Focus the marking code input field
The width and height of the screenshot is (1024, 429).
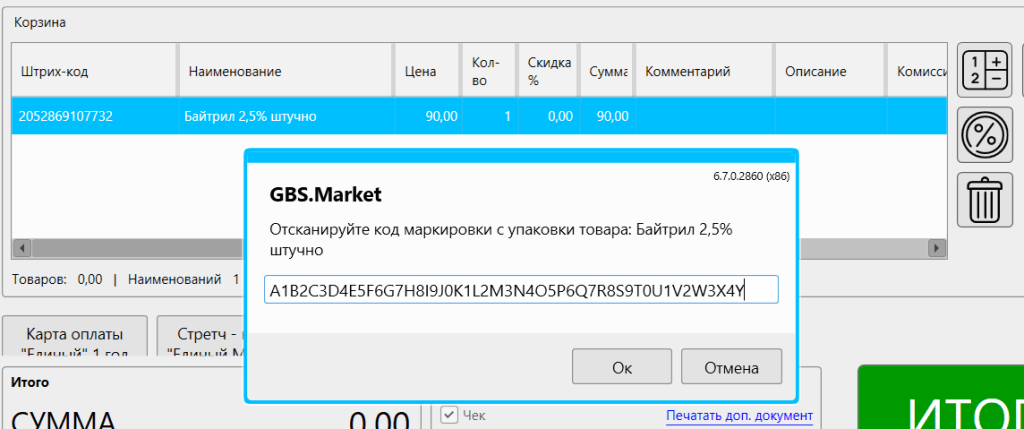click(520, 291)
